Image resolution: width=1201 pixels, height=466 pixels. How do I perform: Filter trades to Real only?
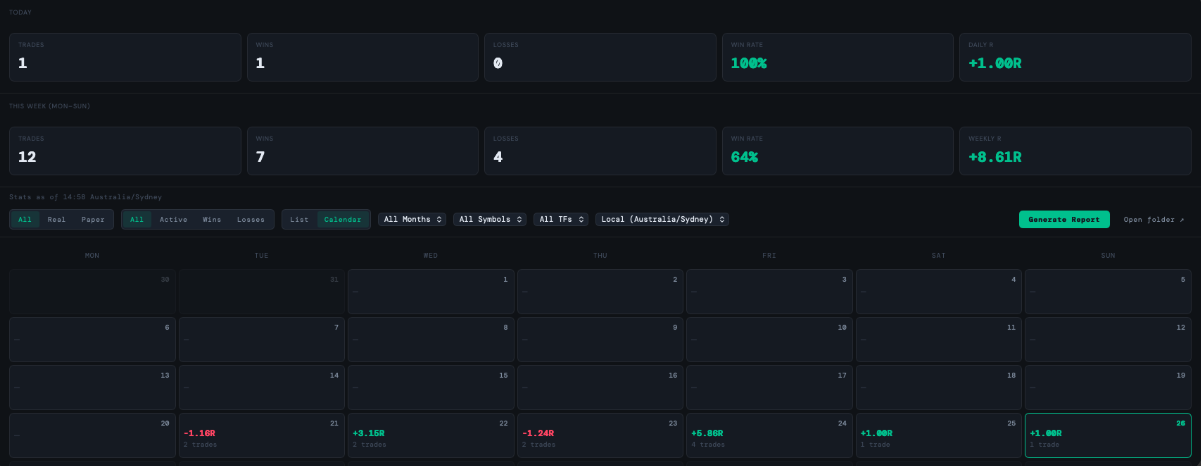[57, 219]
